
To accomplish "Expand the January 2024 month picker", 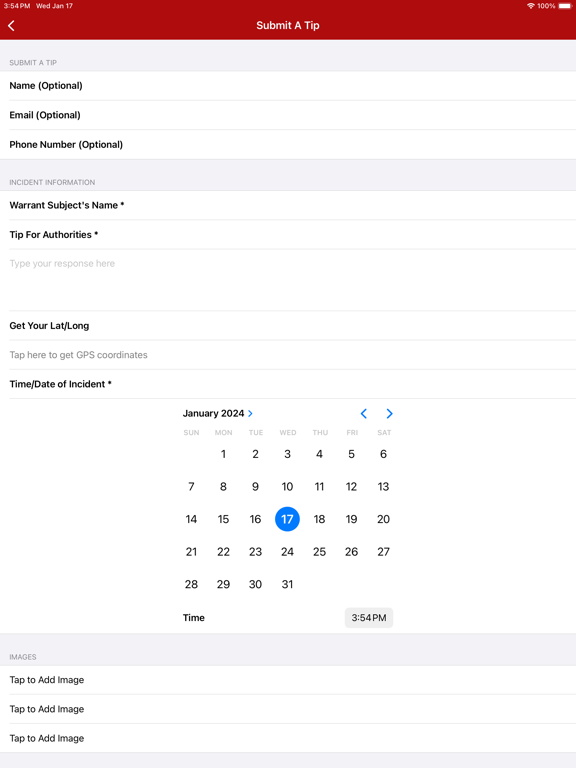I will coord(218,413).
